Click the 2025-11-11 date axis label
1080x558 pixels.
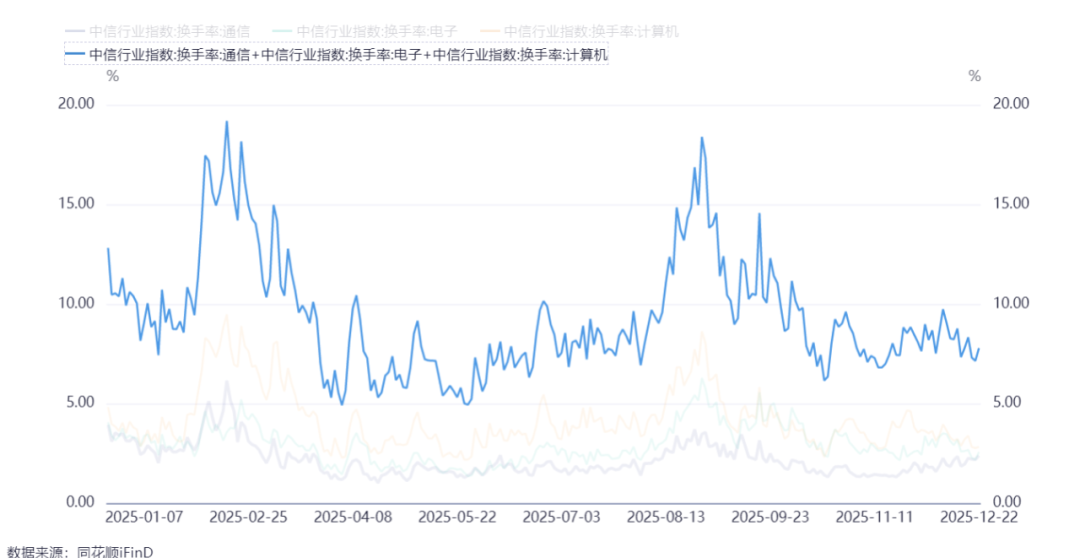pyautogui.click(x=874, y=517)
